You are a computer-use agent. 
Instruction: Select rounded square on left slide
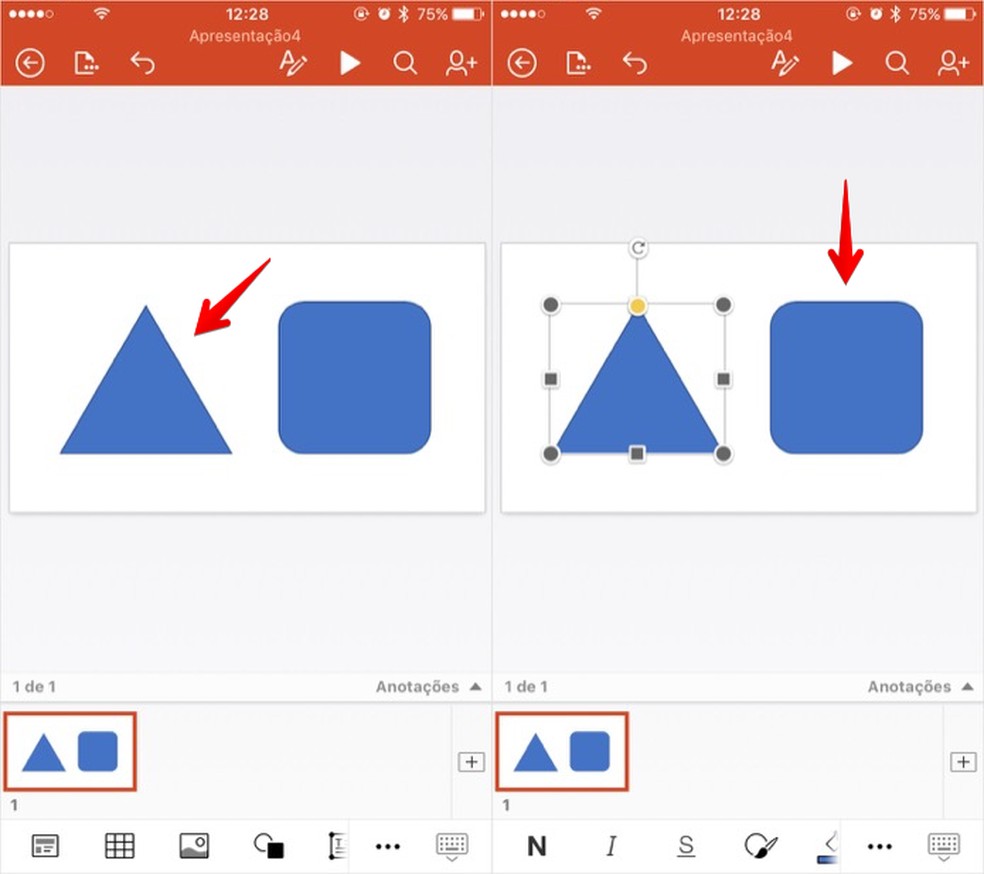tap(355, 378)
